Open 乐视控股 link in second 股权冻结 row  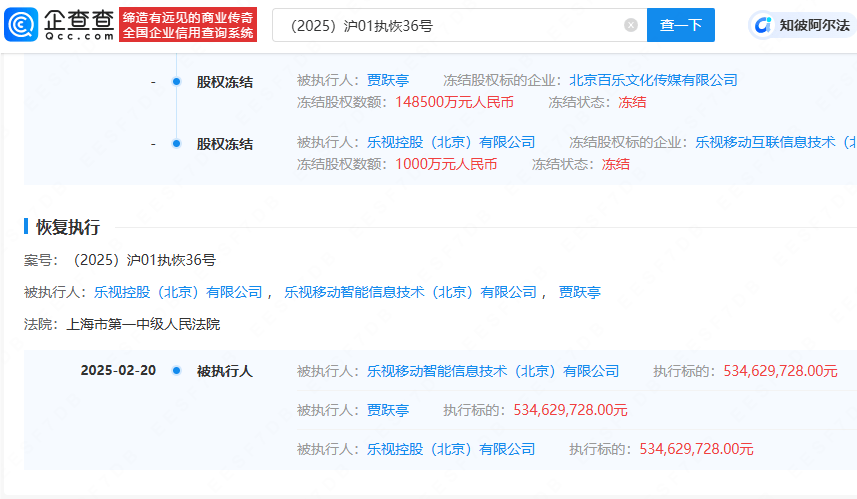click(451, 142)
